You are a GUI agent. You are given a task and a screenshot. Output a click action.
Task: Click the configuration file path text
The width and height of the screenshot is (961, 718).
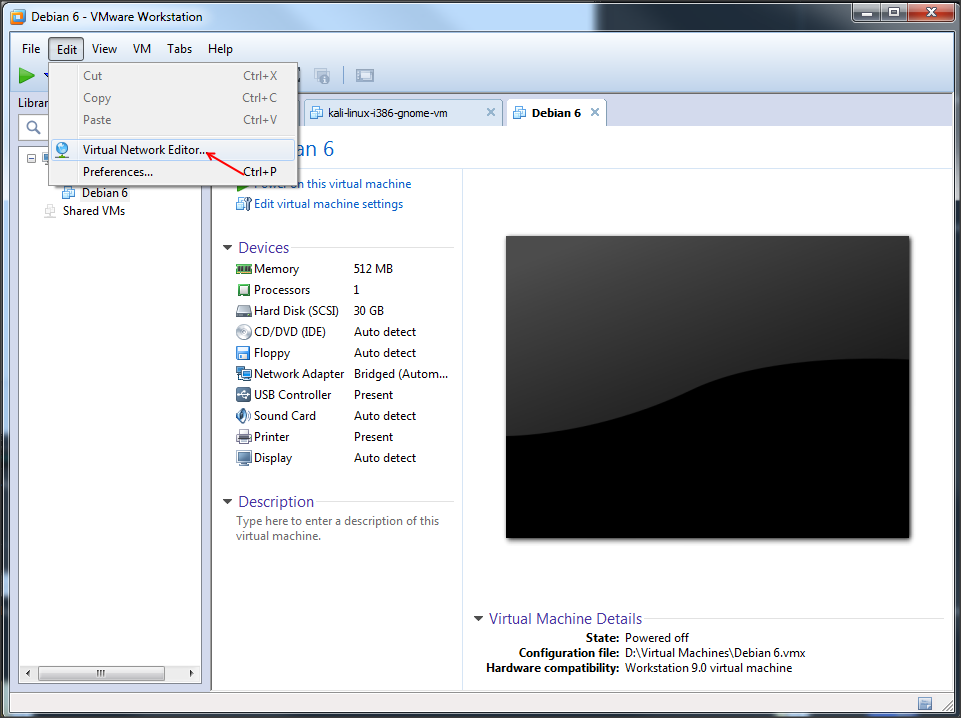point(715,653)
